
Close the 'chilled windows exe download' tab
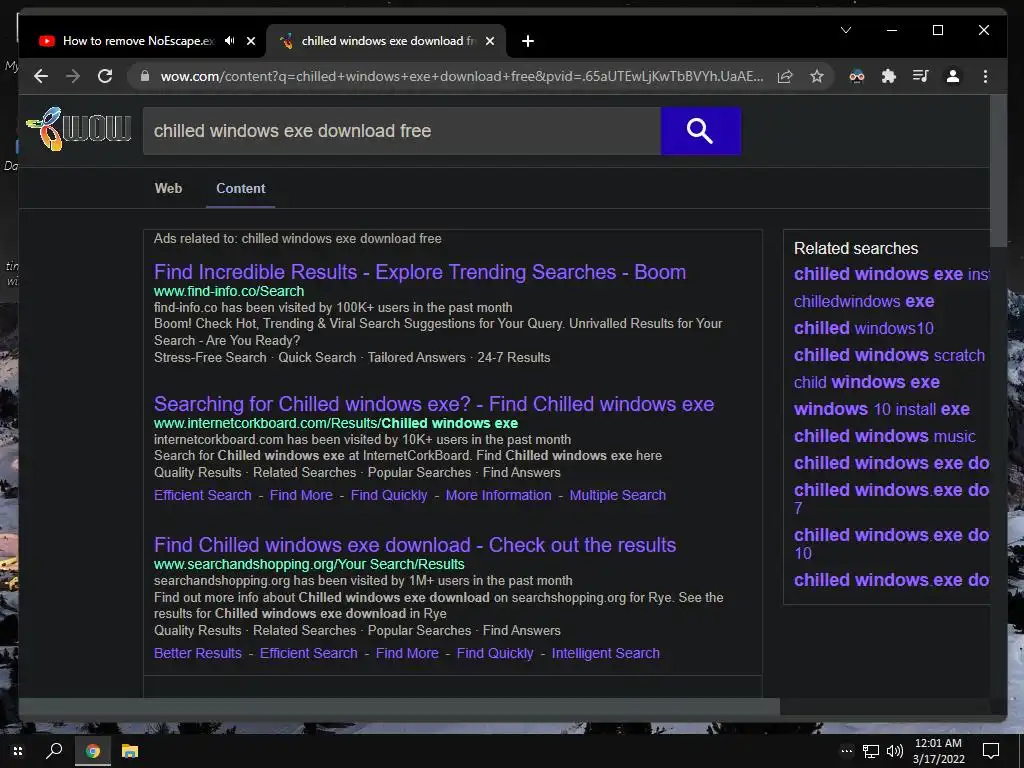[x=490, y=41]
